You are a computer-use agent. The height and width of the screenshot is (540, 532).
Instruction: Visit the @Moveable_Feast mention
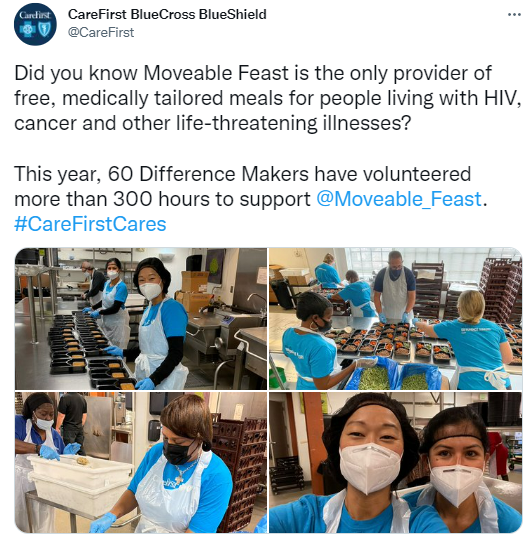(x=399, y=199)
